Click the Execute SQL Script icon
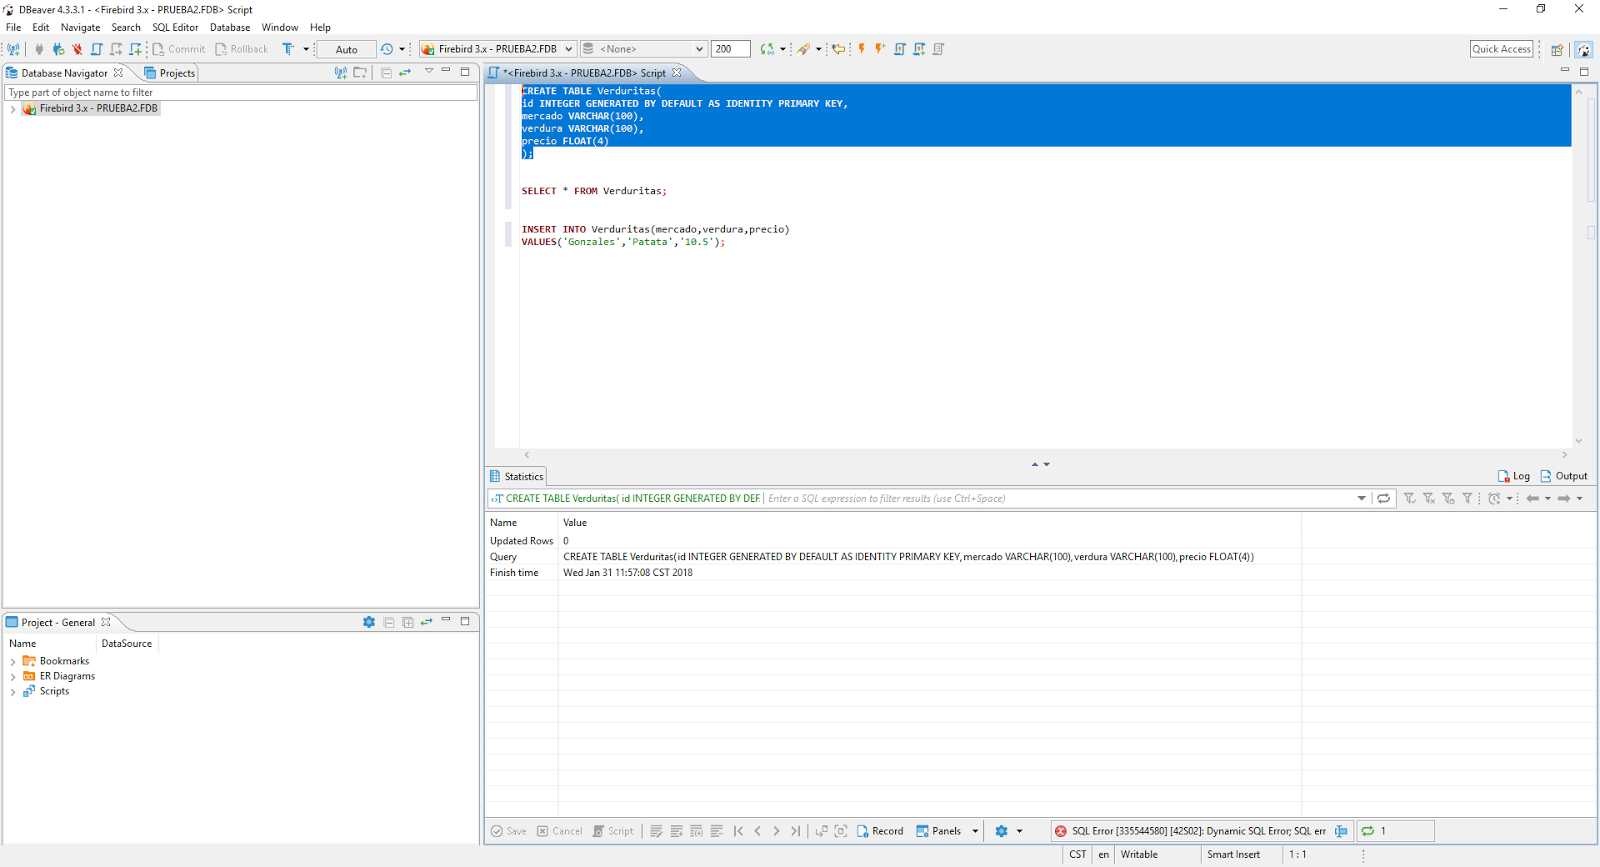1600x867 pixels. coord(900,49)
